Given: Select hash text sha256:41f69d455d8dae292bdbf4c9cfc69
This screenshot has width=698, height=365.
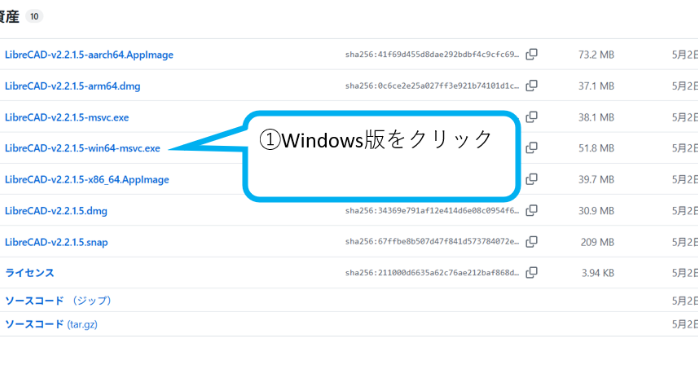Looking at the screenshot, I should click(x=432, y=54).
